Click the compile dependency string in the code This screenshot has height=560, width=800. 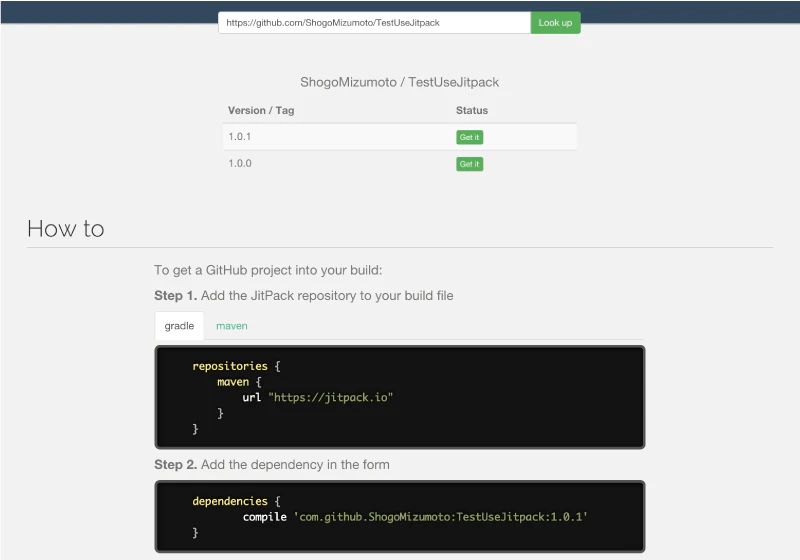[441, 517]
